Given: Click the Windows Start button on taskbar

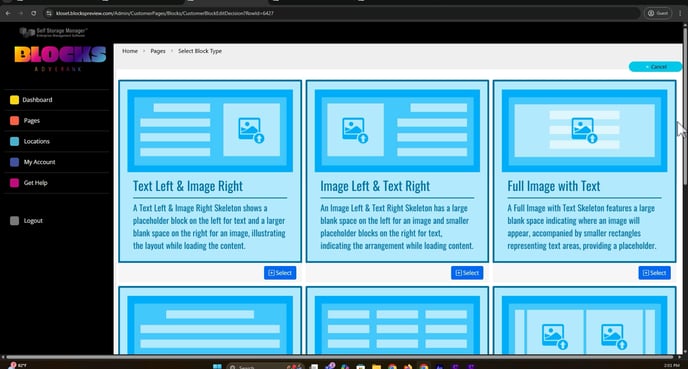Looking at the screenshot, I should pos(217,366).
